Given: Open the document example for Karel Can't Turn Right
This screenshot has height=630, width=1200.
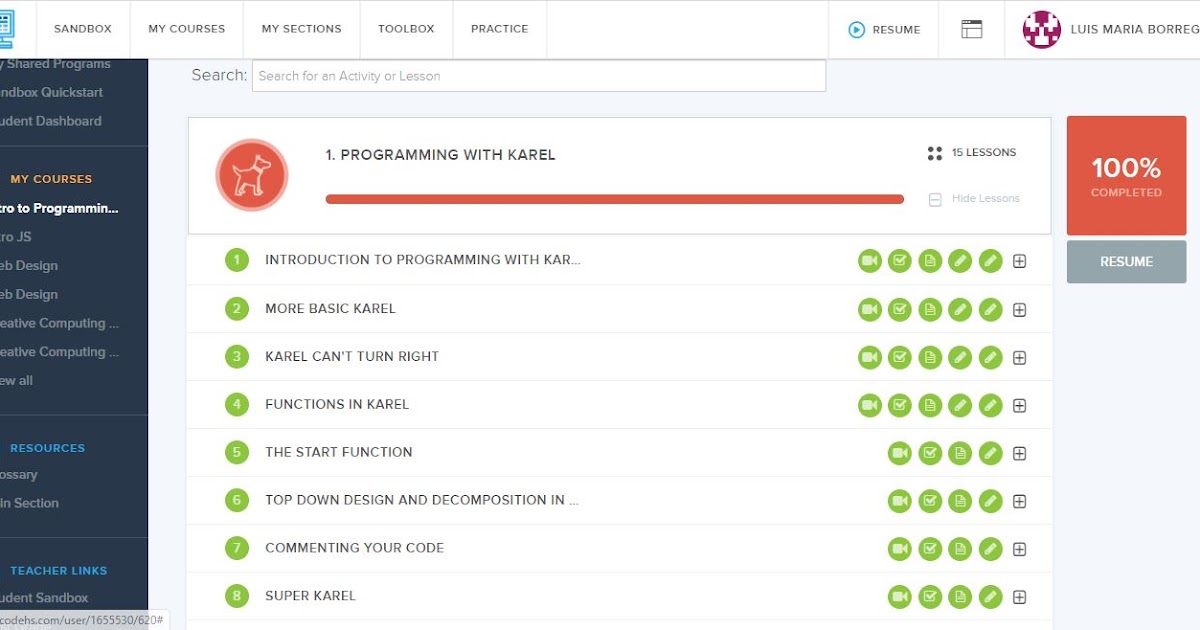Looking at the screenshot, I should pyautogui.click(x=930, y=357).
